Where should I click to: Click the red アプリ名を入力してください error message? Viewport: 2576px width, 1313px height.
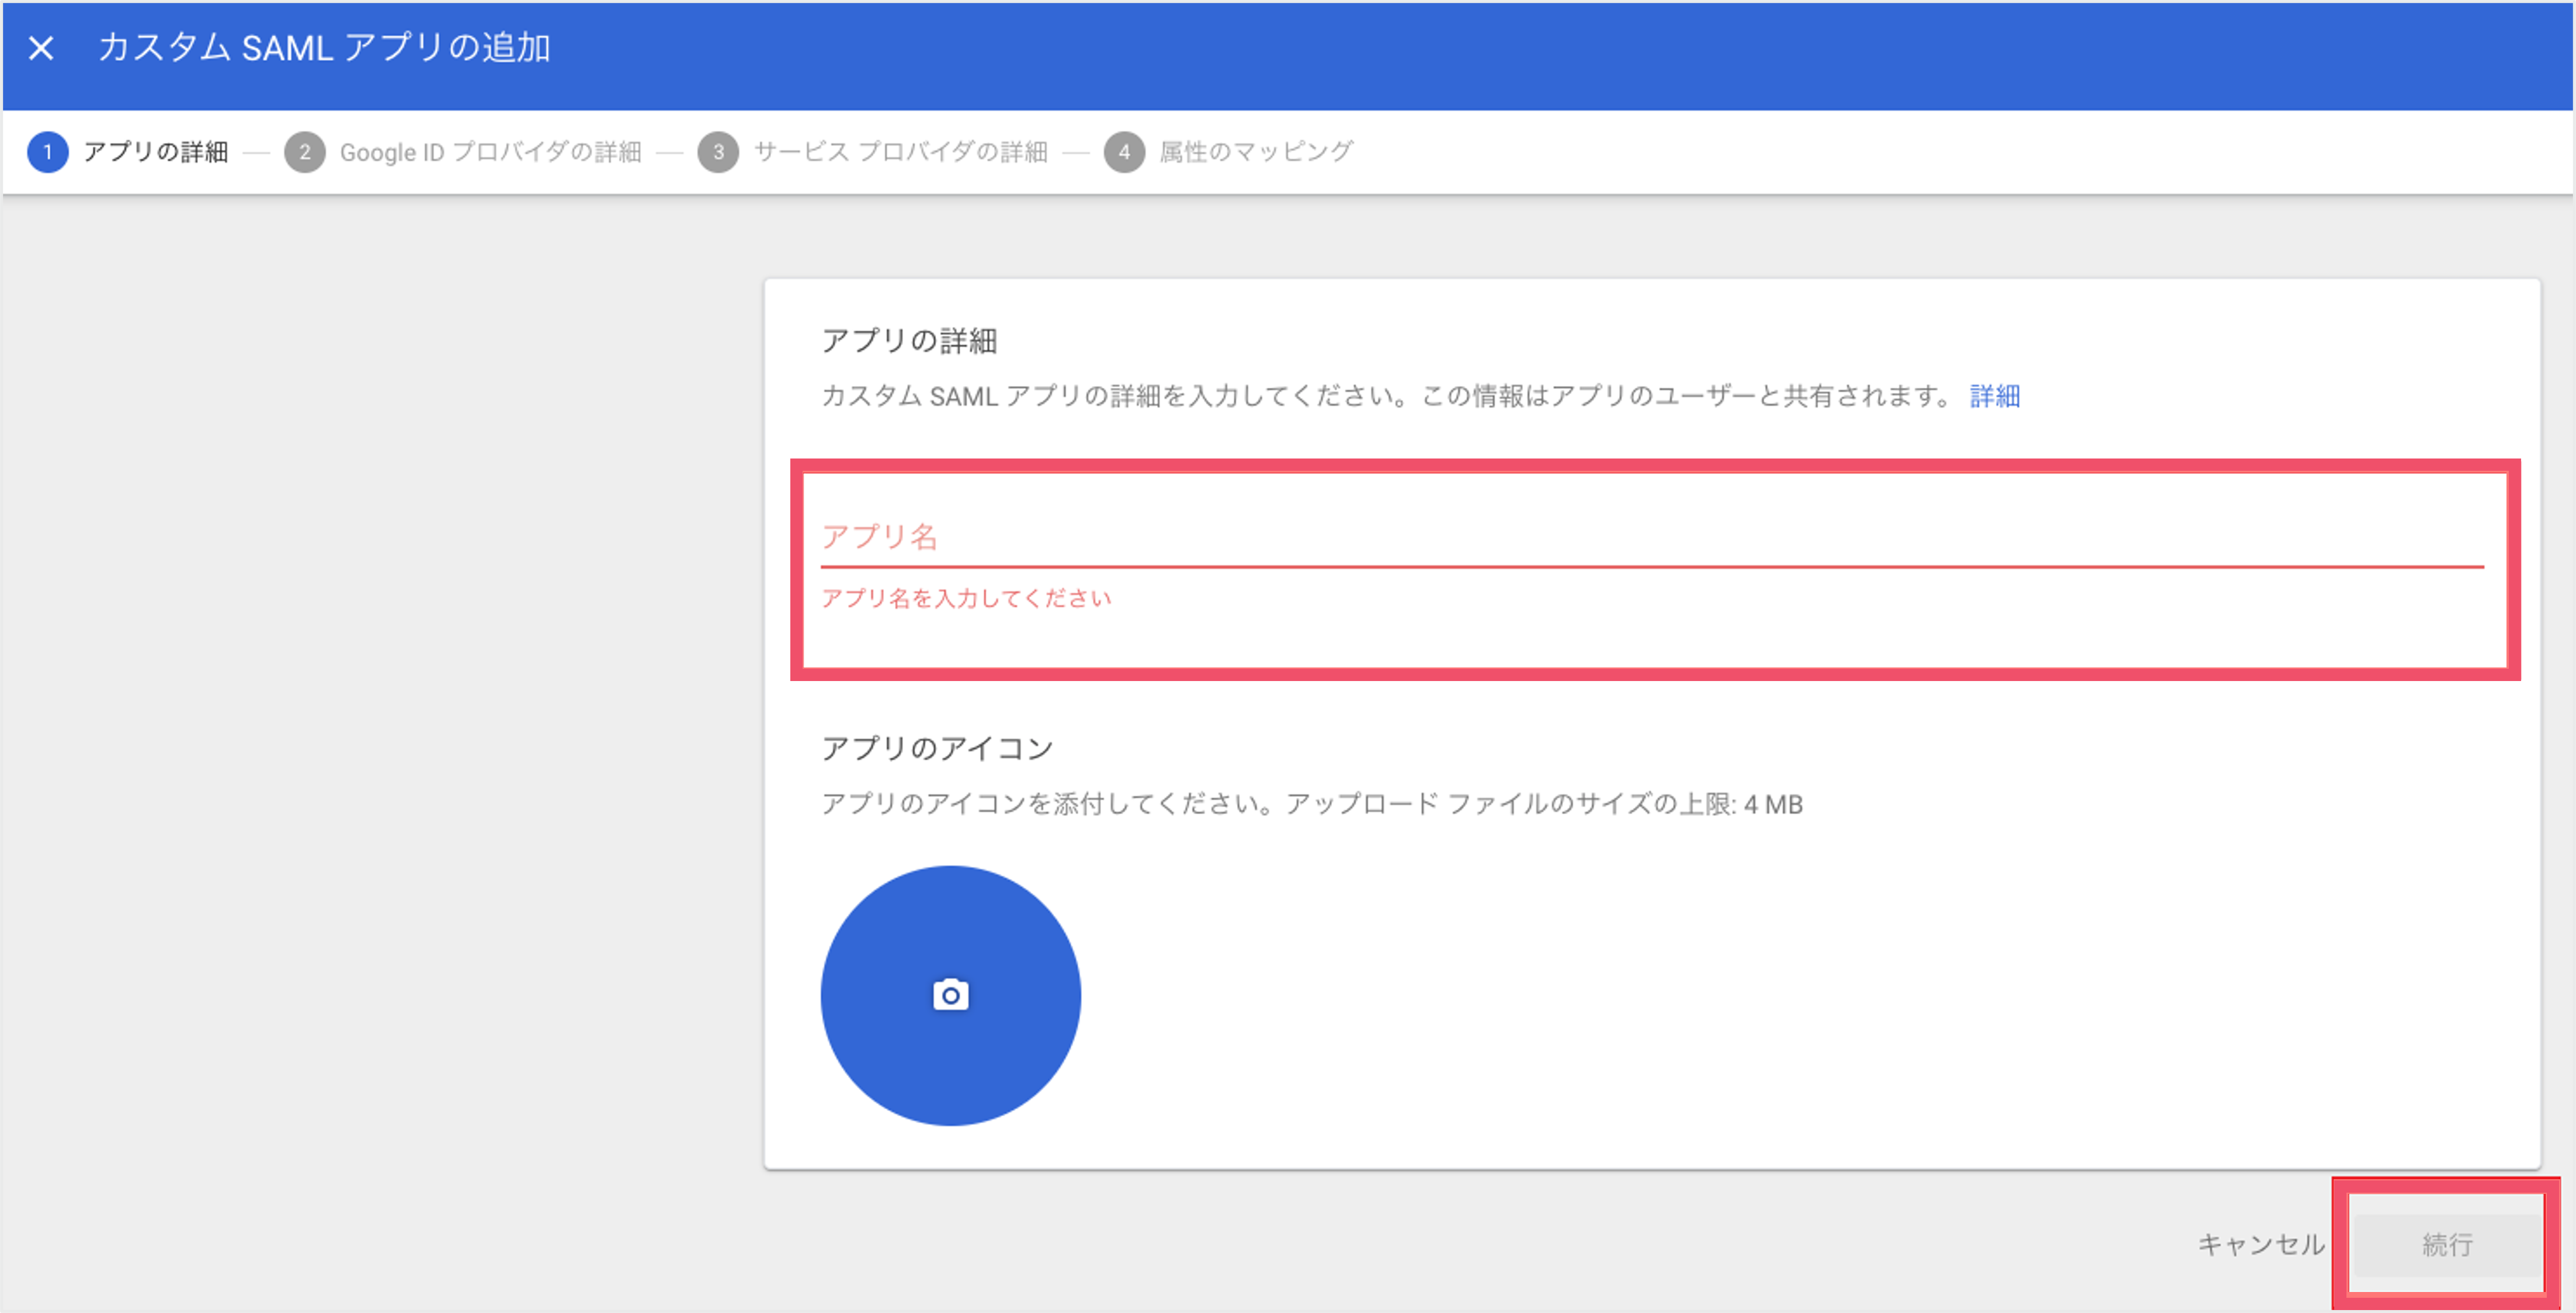pyautogui.click(x=966, y=598)
